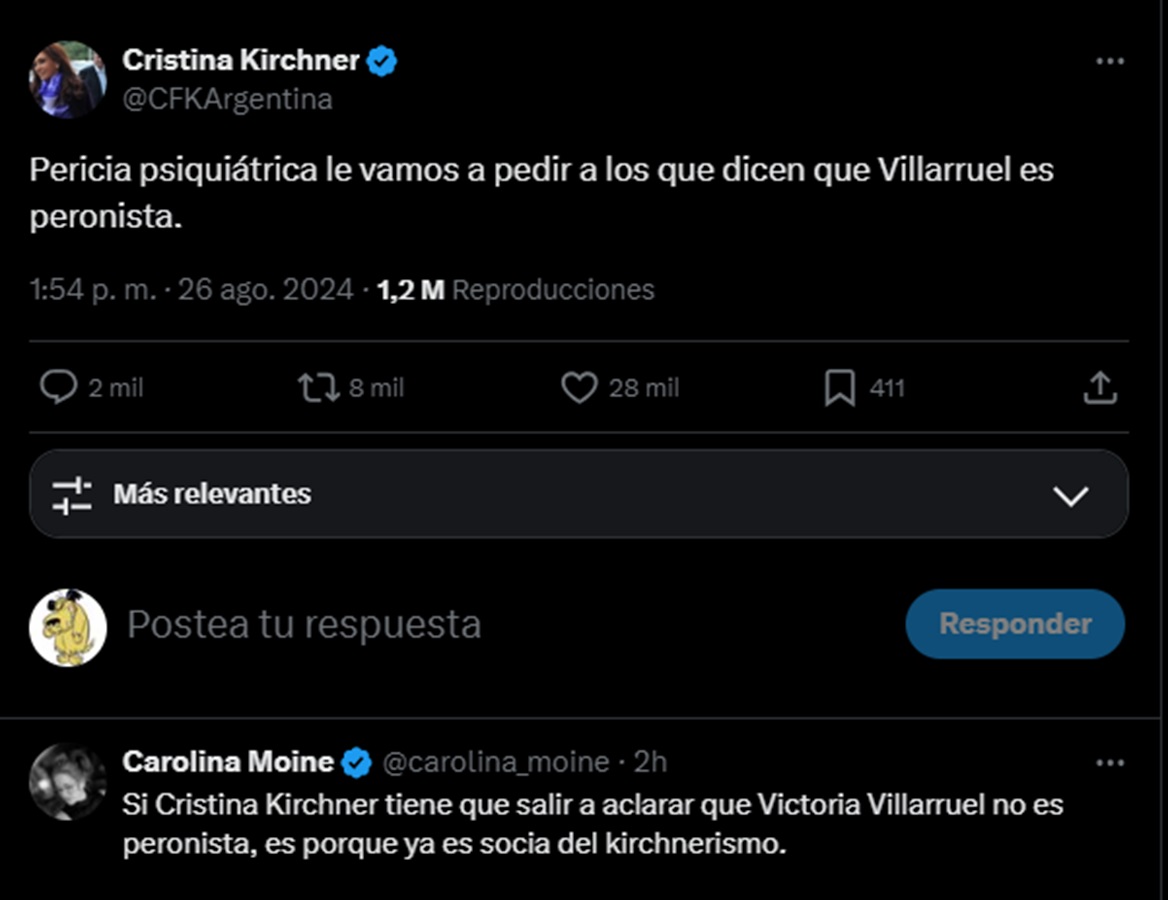The width and height of the screenshot is (1168, 900).
Task: Open Cristina Kirchner's profile name link
Action: click(x=241, y=60)
